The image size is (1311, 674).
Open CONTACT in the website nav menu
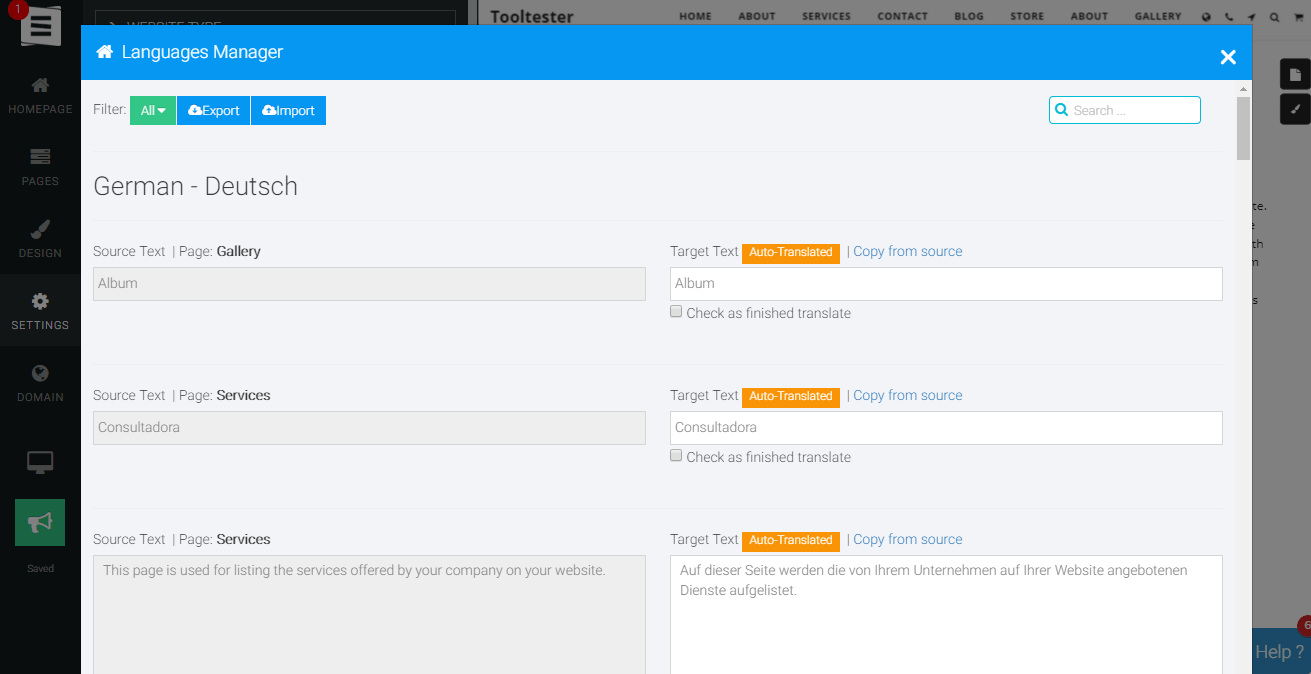click(902, 17)
